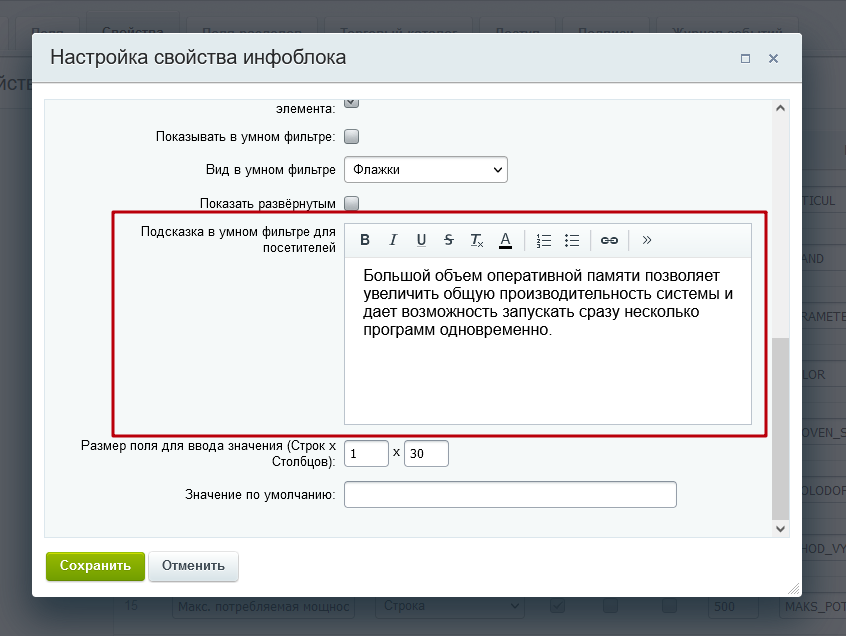Insert a numbered list in the editor

(x=544, y=240)
